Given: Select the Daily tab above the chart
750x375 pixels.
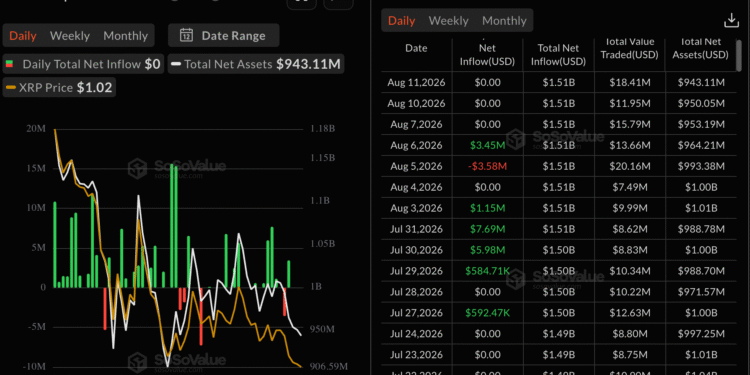Looking at the screenshot, I should pyautogui.click(x=22, y=36).
